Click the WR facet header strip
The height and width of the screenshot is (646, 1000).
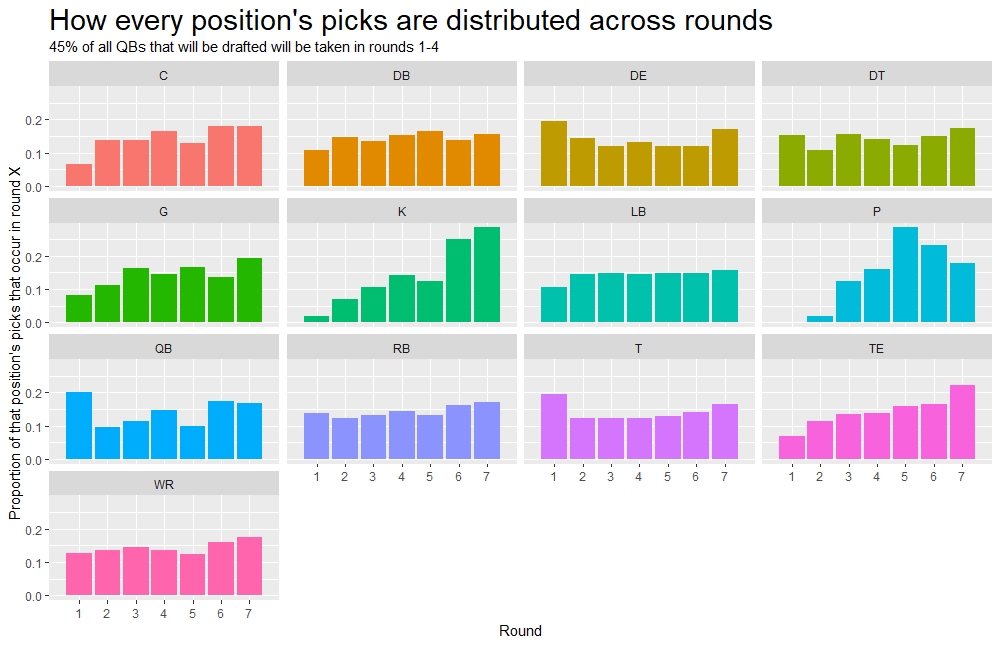point(164,484)
